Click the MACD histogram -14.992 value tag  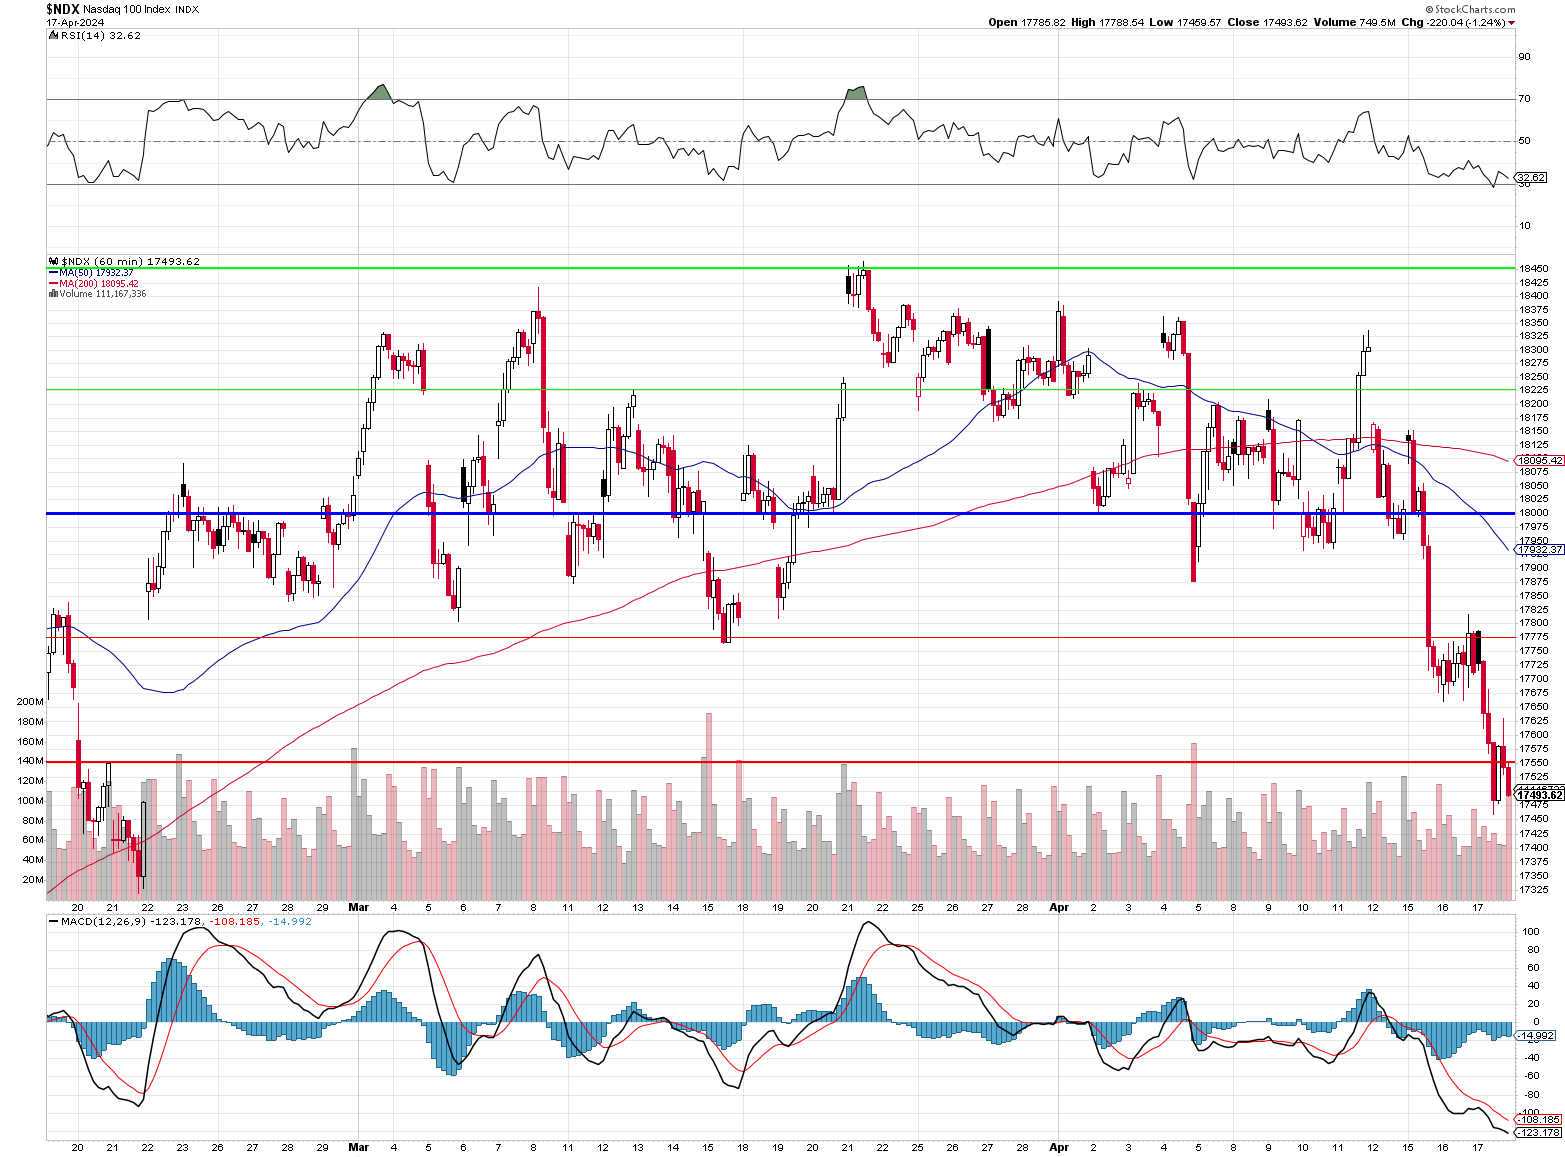point(1536,1036)
